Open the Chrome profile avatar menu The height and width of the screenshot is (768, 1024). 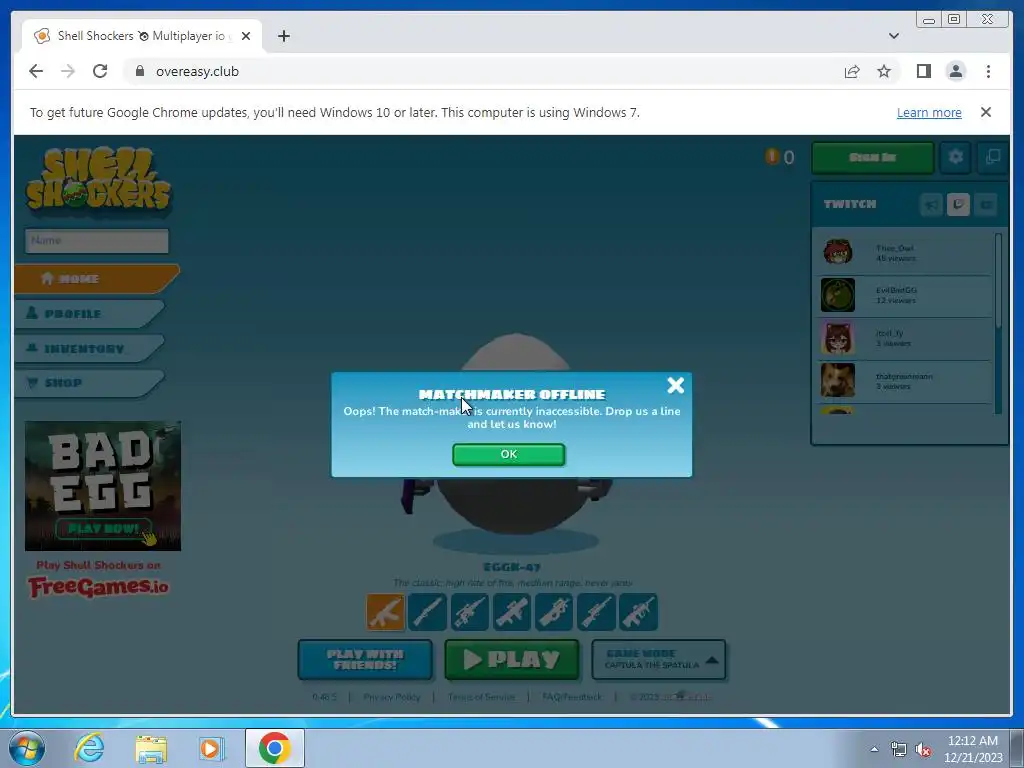[x=955, y=71]
